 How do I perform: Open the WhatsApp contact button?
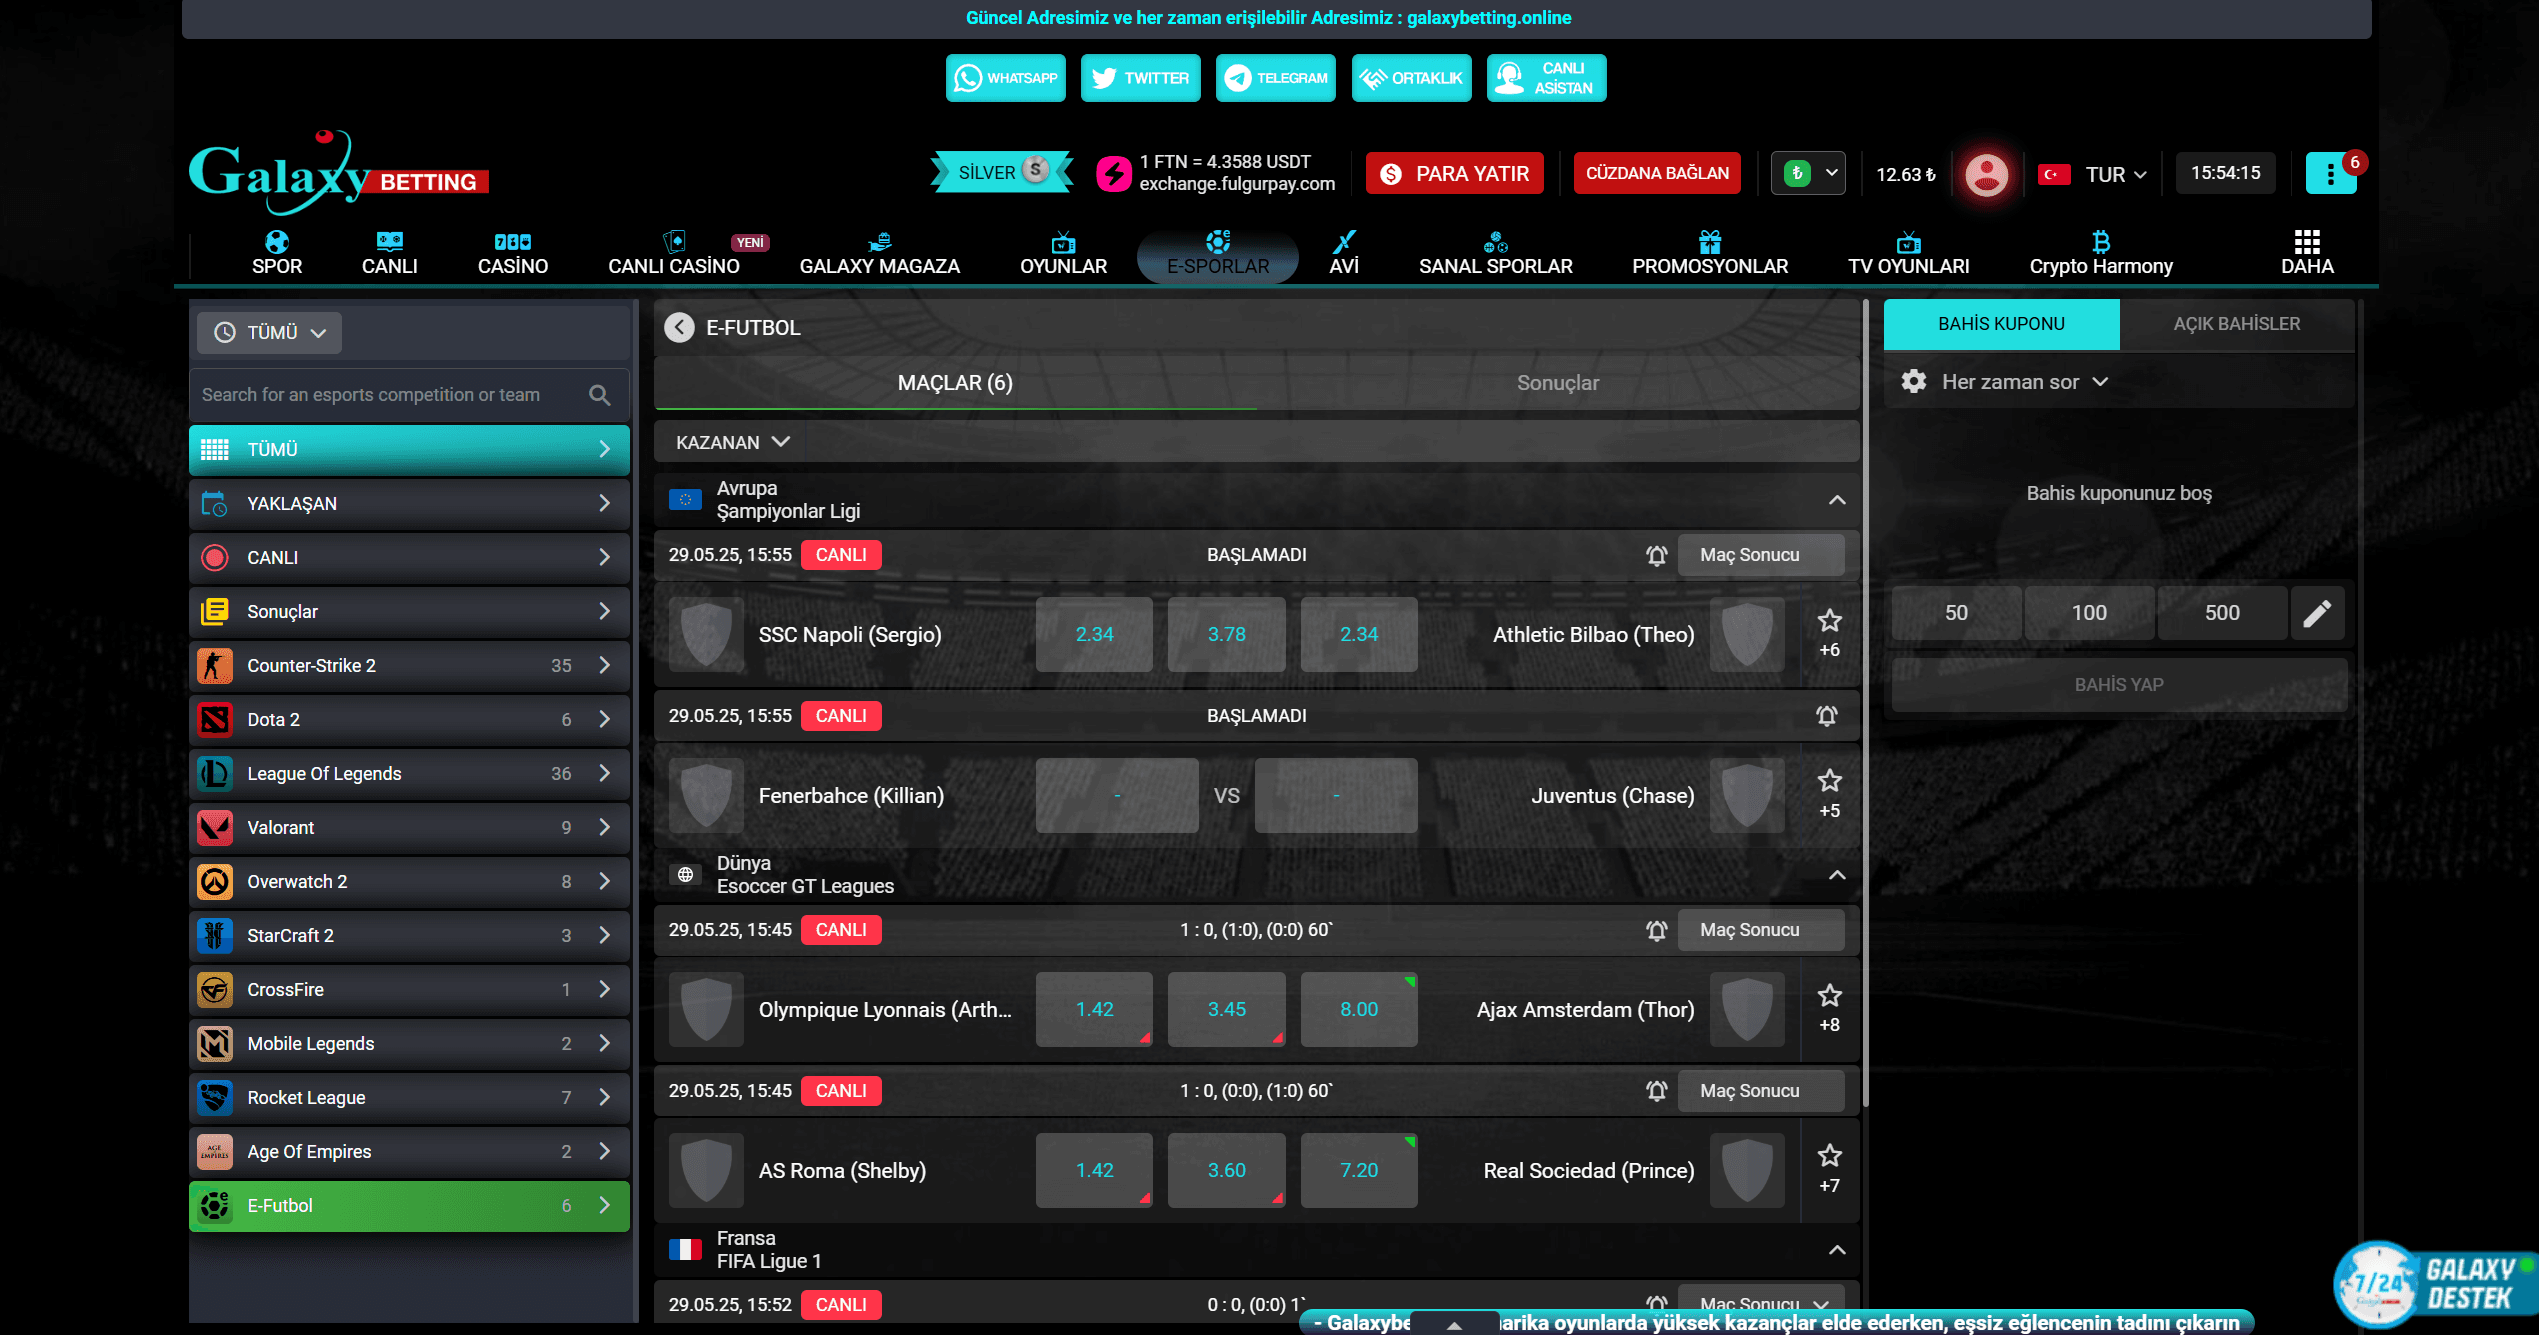pyautogui.click(x=1005, y=78)
